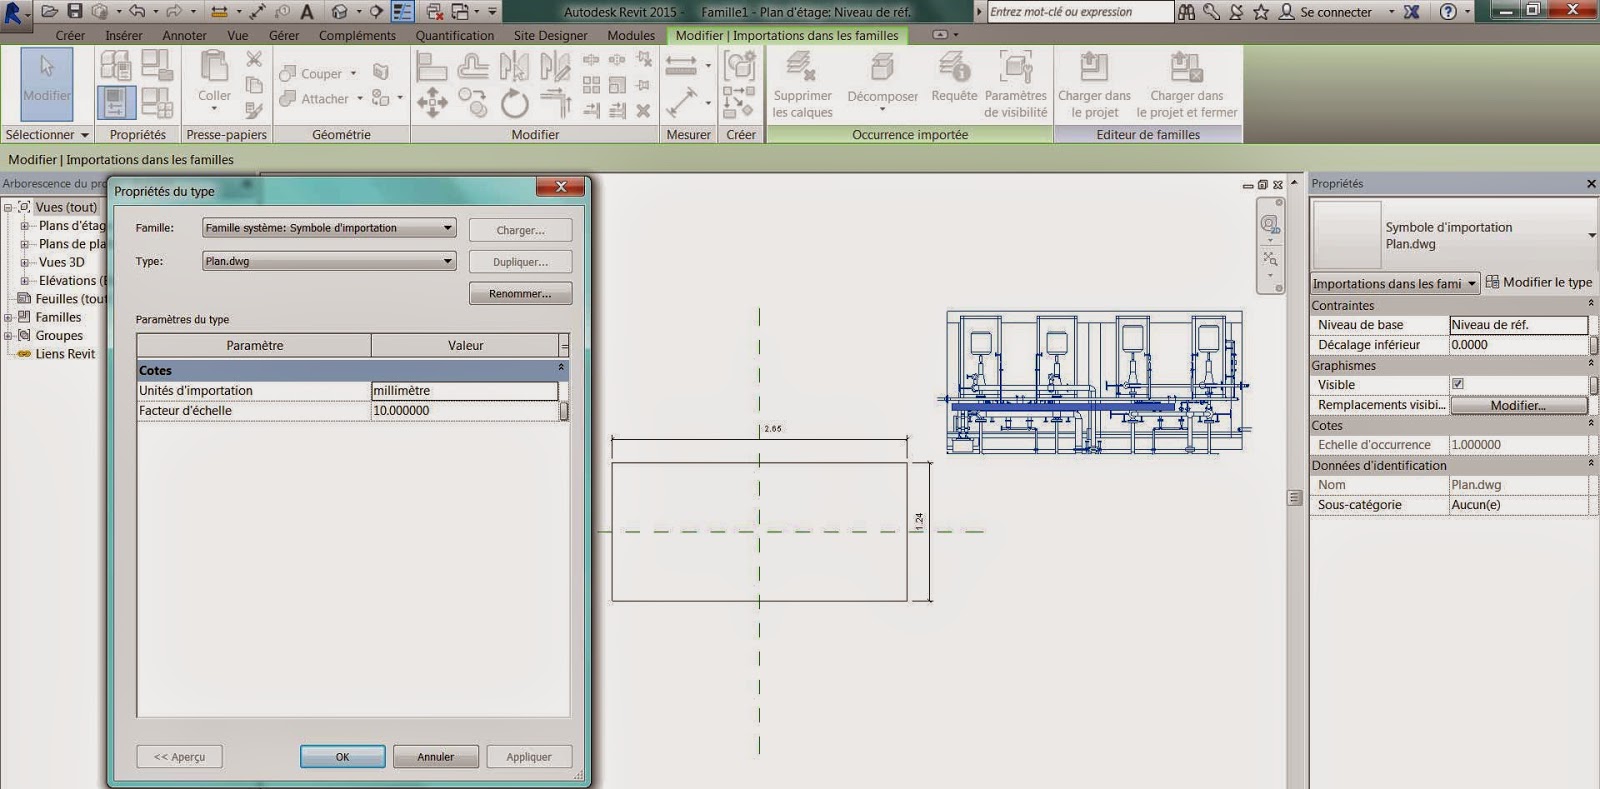Click the Renommer... button
The height and width of the screenshot is (789, 1600).
coord(520,294)
